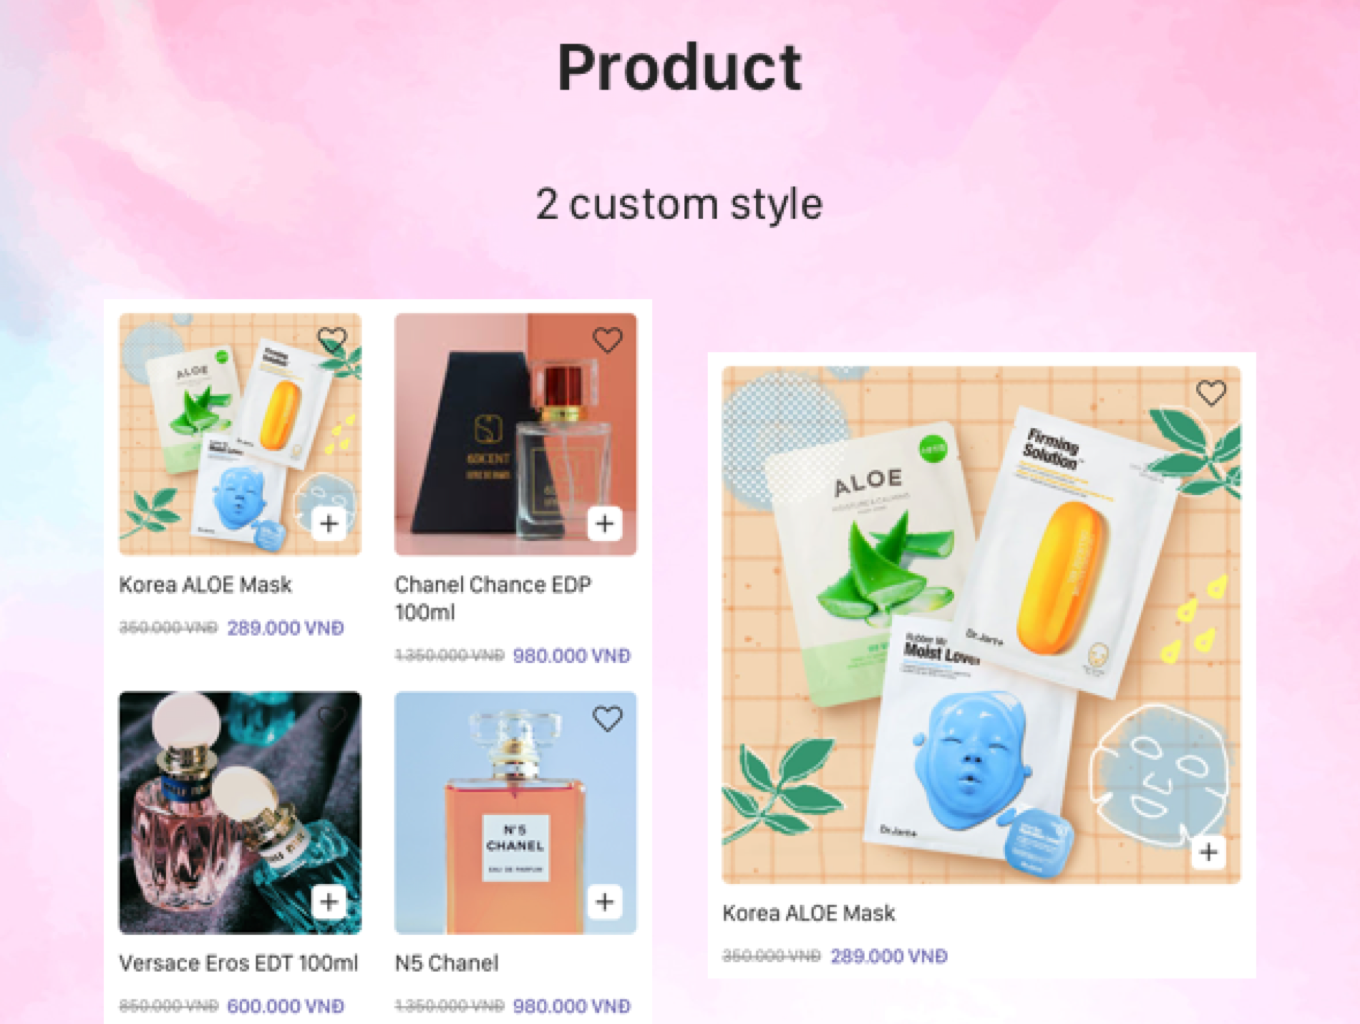1360x1024 pixels.
Task: Open the small Korea ALOE Mask image
Action: (240, 434)
